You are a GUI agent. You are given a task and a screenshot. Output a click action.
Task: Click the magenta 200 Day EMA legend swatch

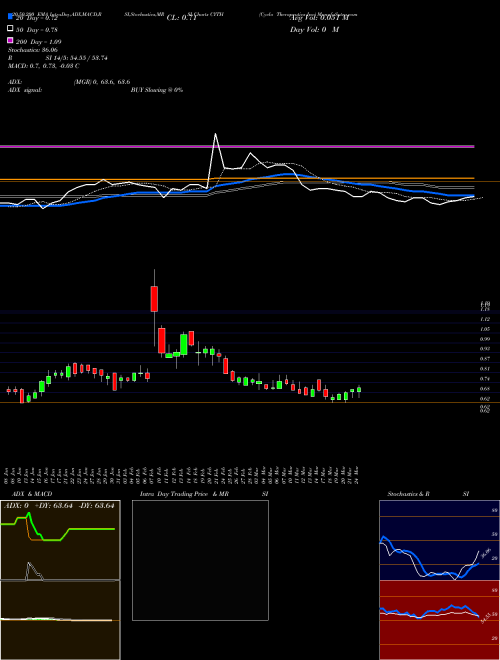click(x=11, y=40)
